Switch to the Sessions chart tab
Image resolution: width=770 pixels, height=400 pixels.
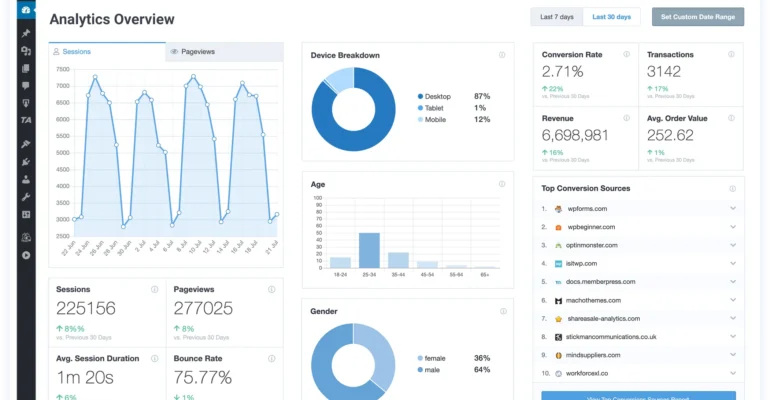tap(107, 52)
